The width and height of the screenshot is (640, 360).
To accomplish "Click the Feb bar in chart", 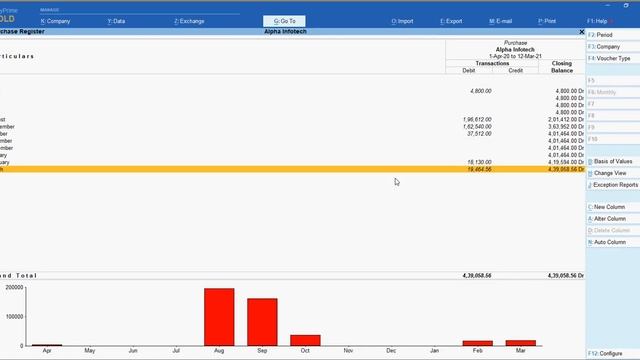I will [x=478, y=343].
